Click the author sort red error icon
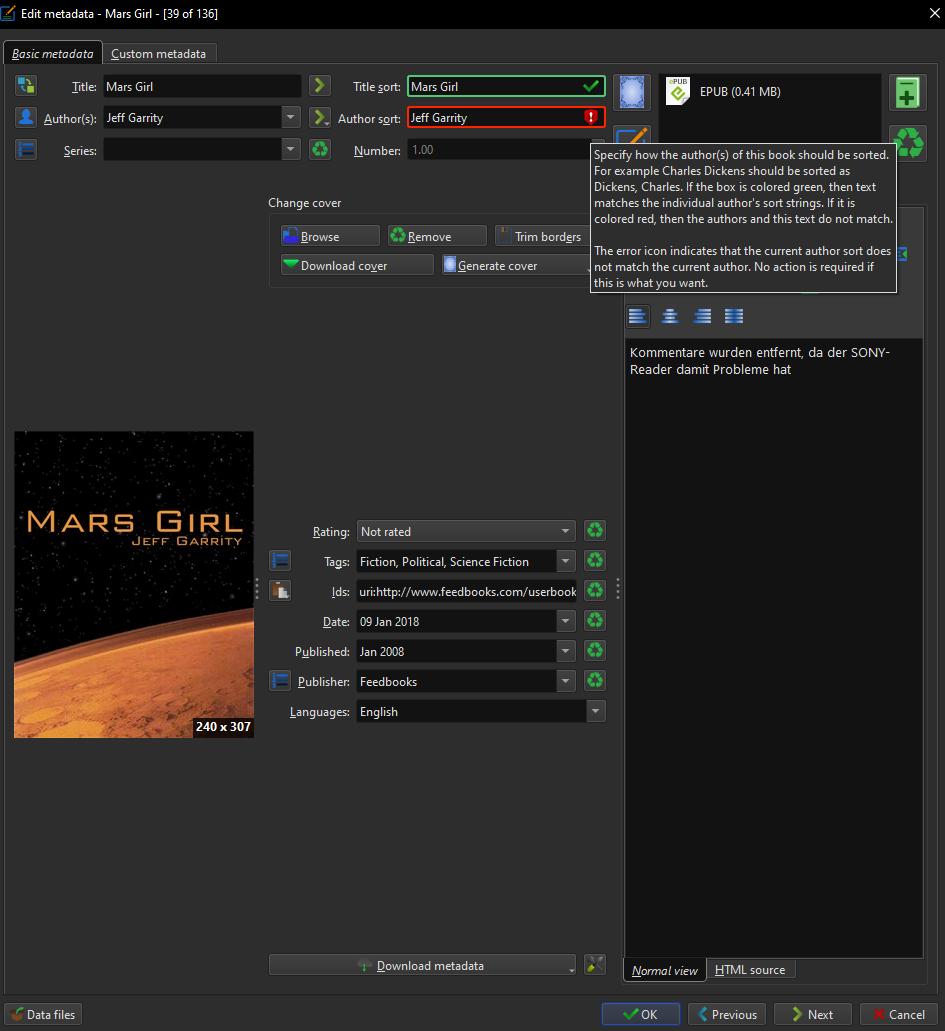The image size is (945, 1031). click(x=591, y=117)
